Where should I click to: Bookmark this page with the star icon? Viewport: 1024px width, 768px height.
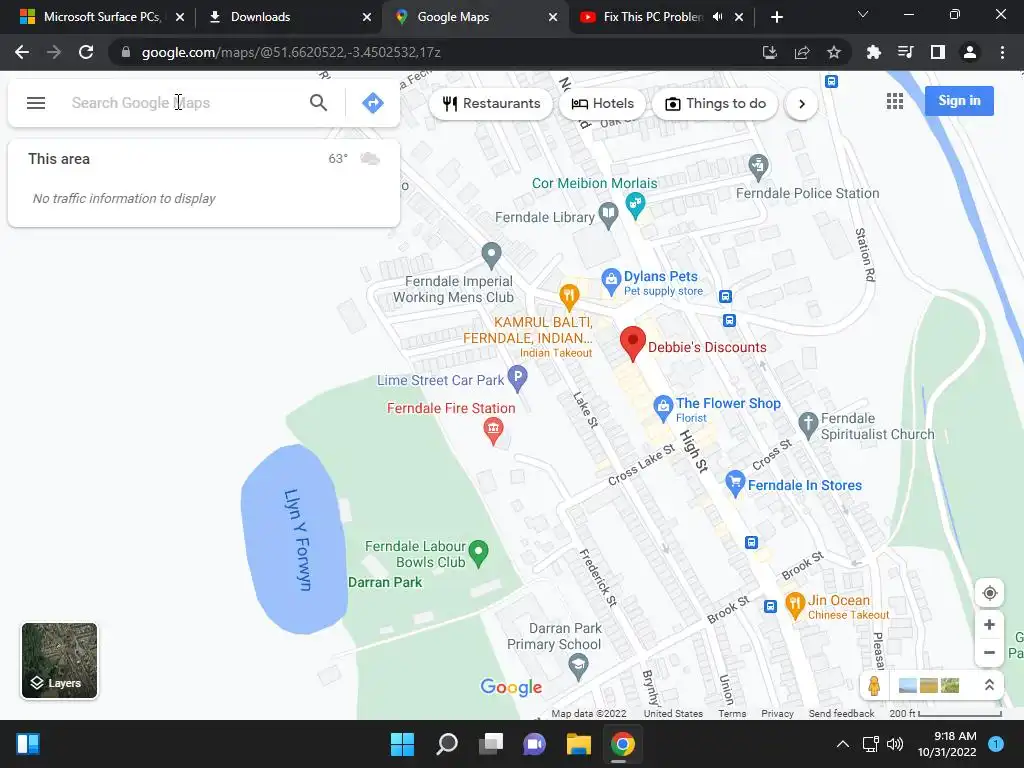834,52
